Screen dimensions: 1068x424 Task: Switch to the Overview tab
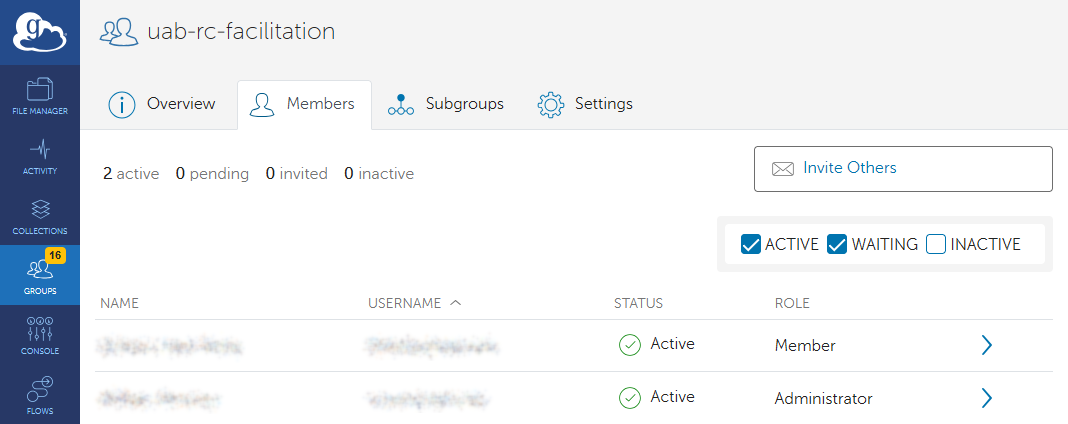click(162, 104)
